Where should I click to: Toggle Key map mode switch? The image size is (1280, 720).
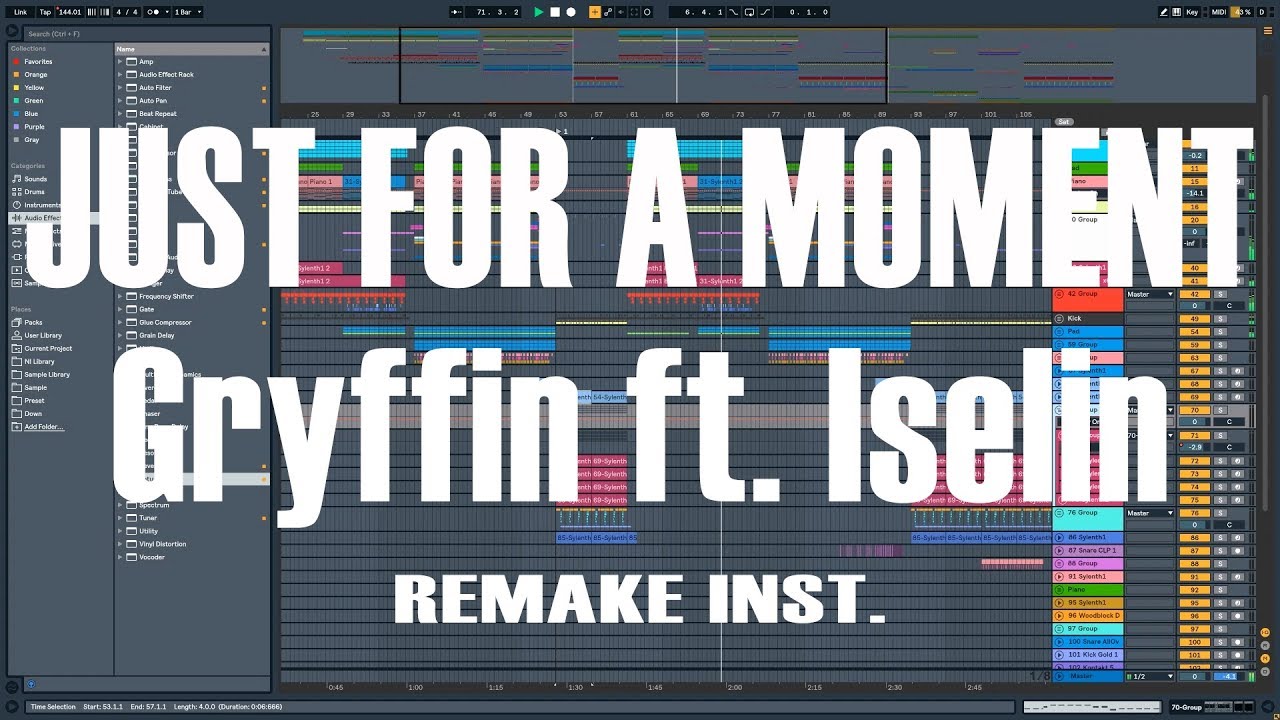point(1192,12)
